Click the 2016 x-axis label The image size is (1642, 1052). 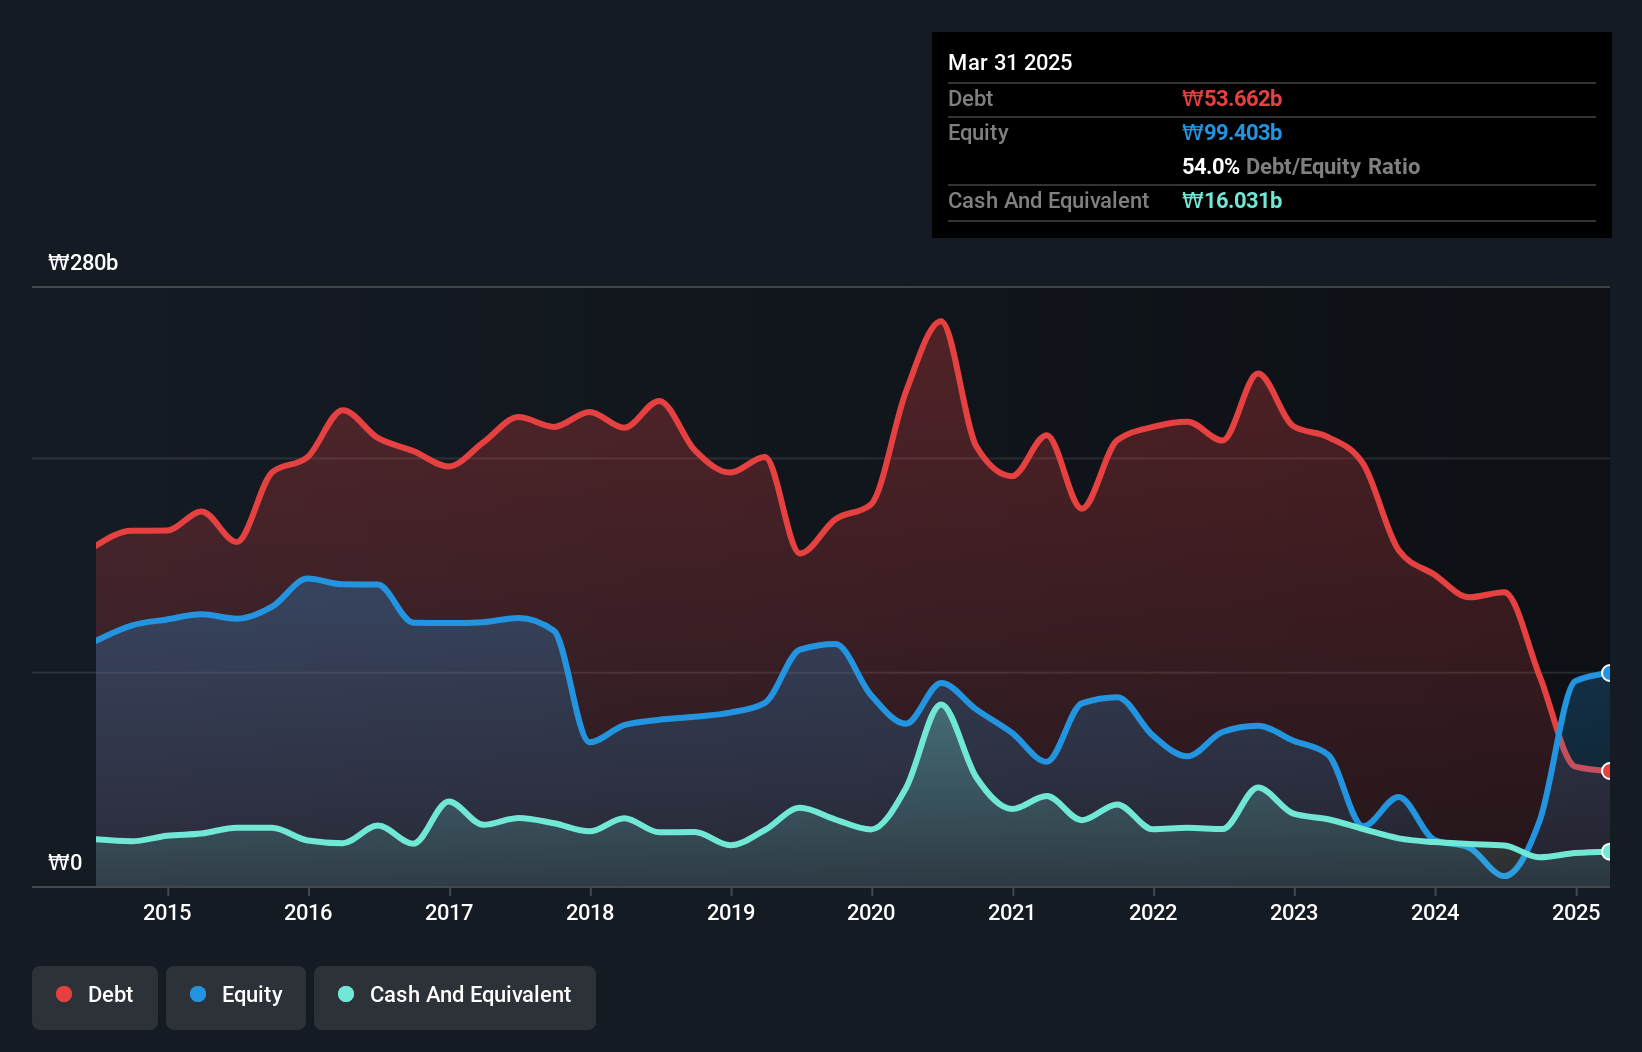click(308, 912)
